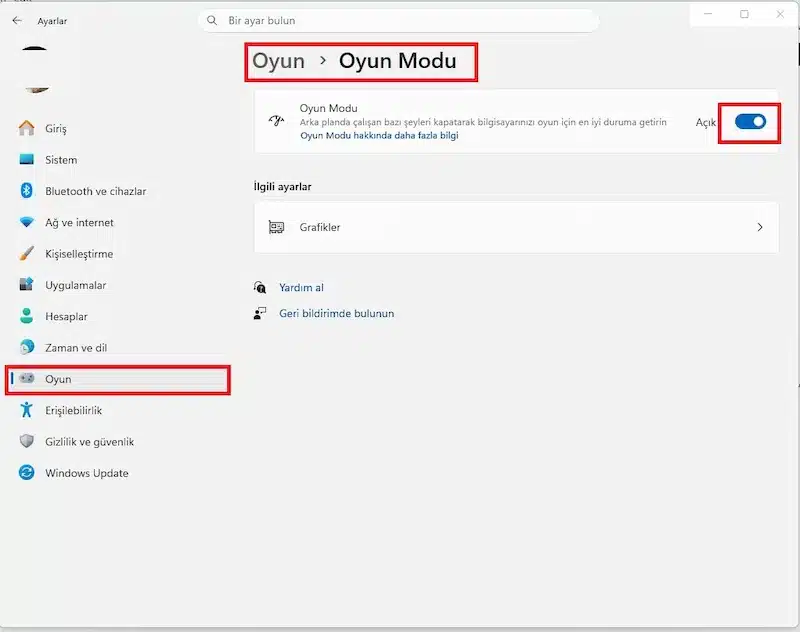Click the Oyun Modu description text
Screen dimensions: 800x632
click(x=483, y=122)
